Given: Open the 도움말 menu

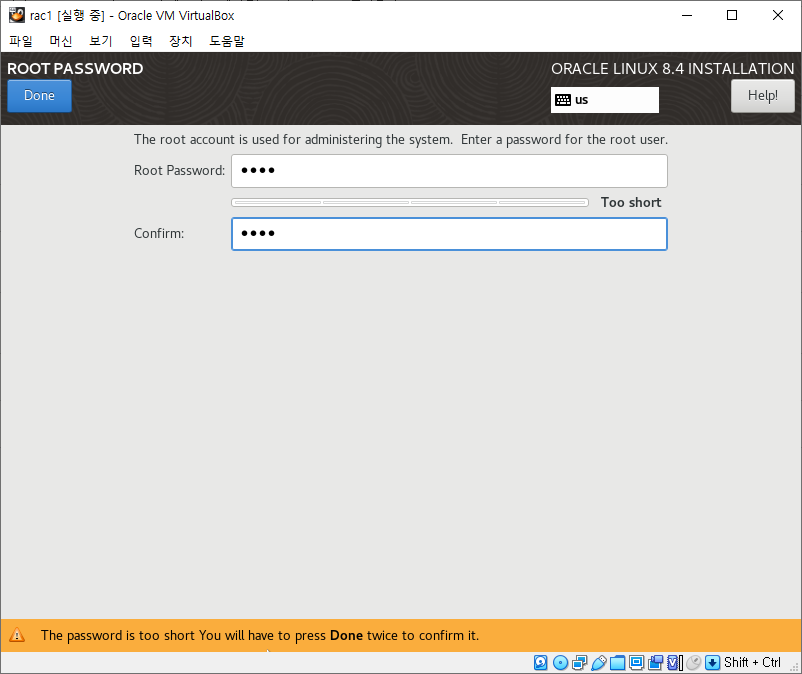Looking at the screenshot, I should point(227,41).
